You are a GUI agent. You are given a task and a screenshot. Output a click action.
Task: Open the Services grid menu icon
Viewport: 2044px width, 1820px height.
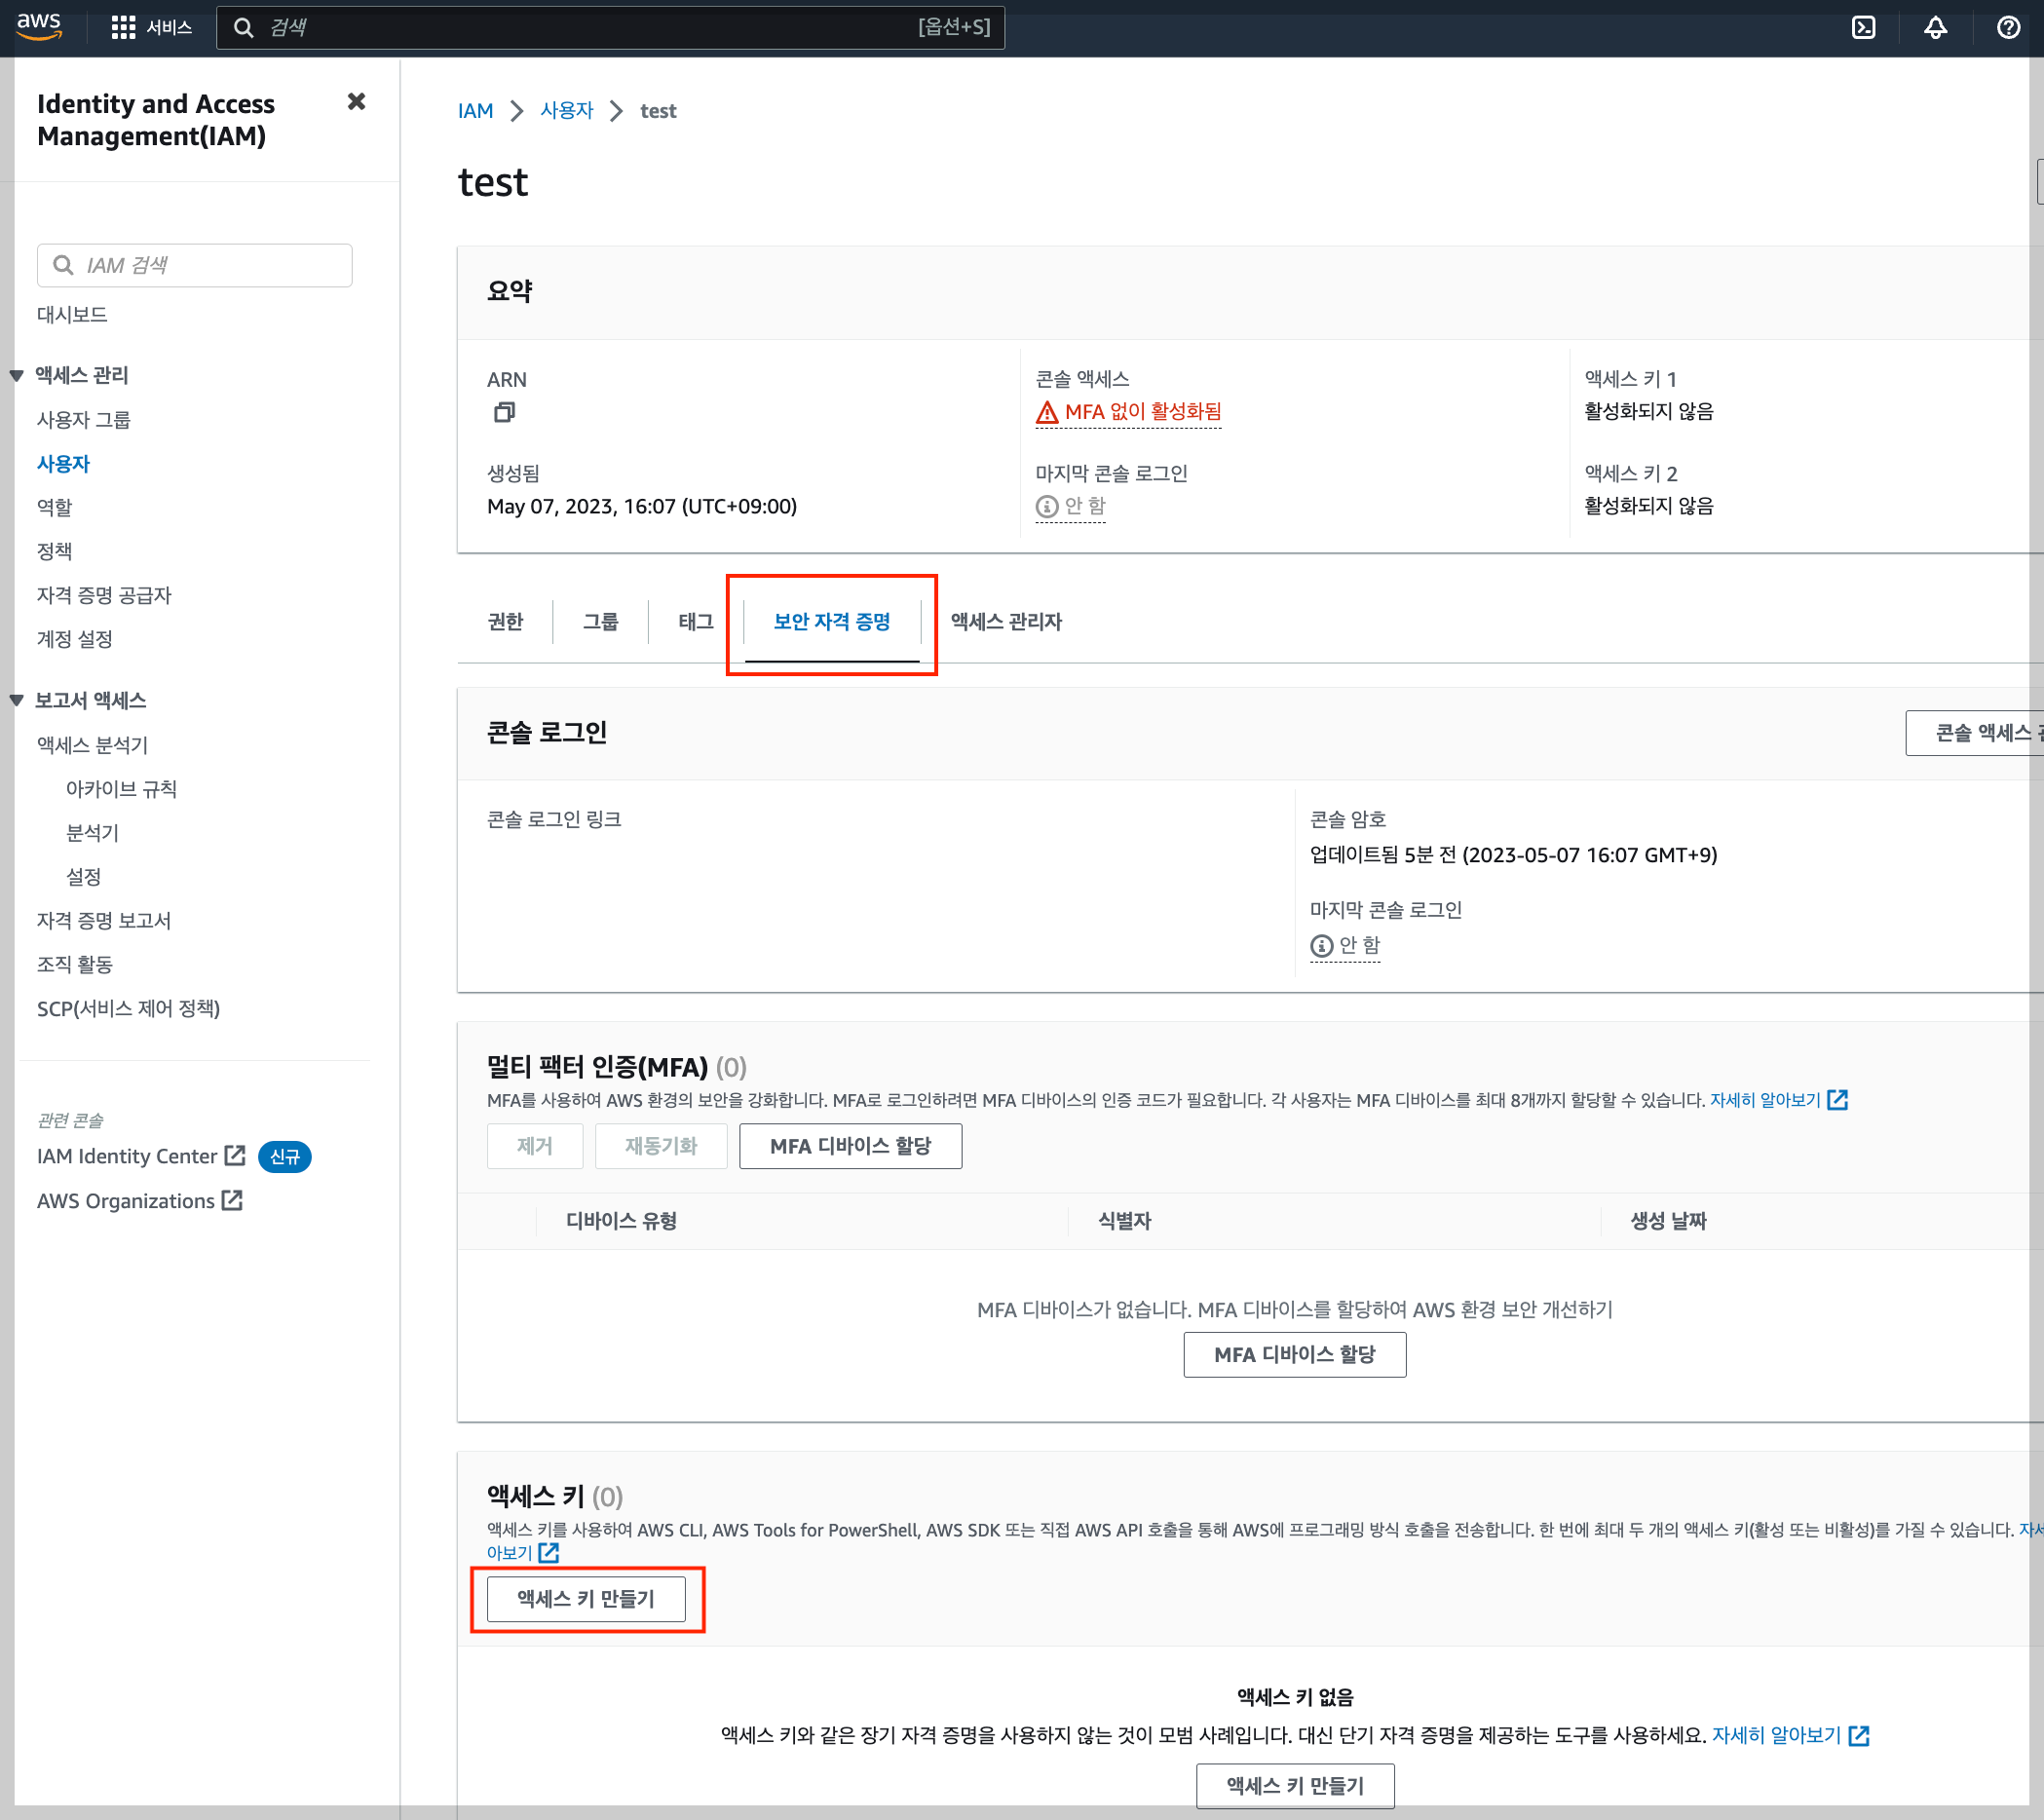point(123,27)
